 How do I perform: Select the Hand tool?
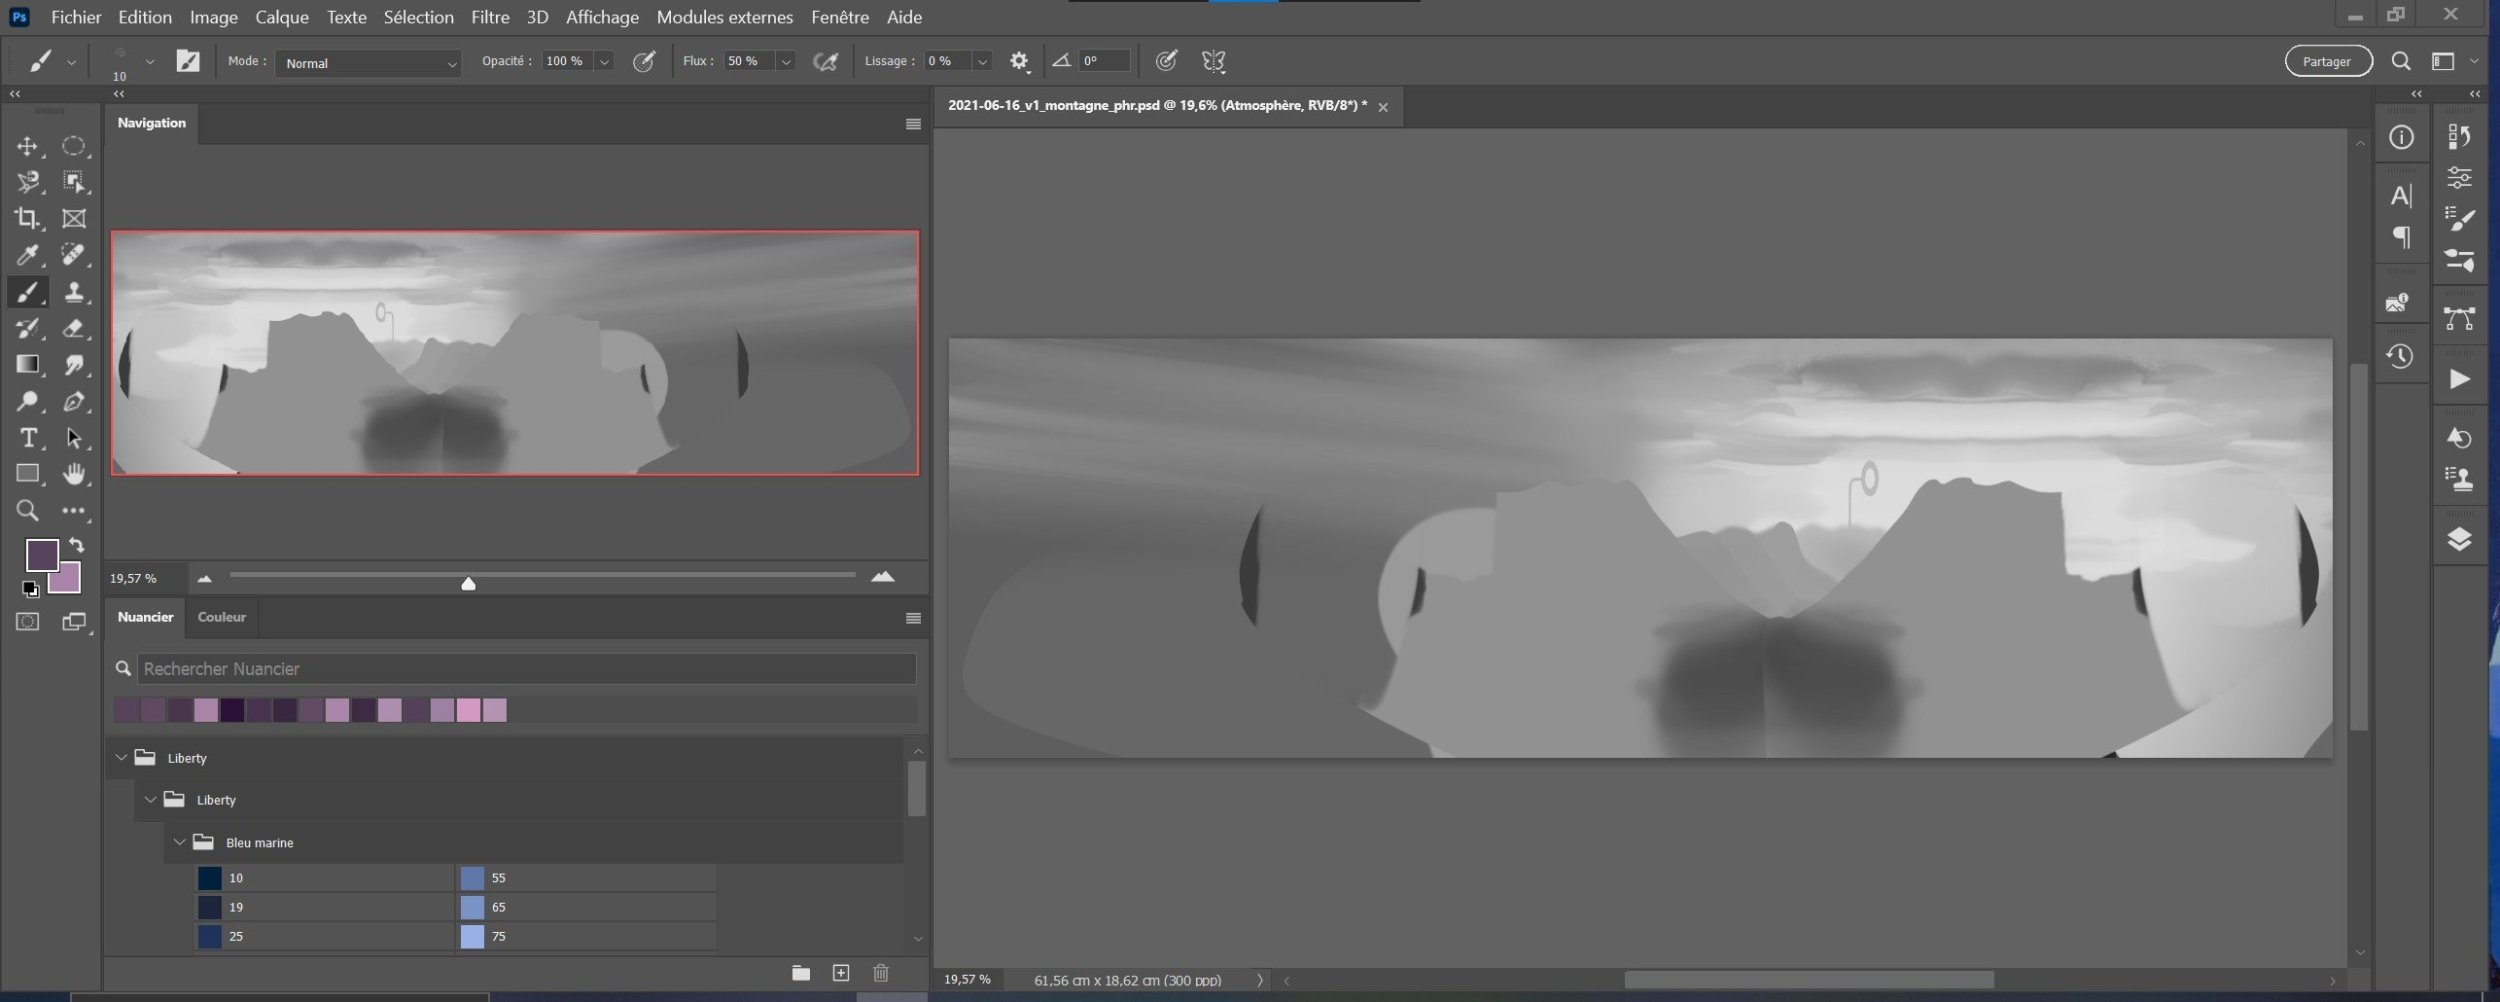click(73, 474)
